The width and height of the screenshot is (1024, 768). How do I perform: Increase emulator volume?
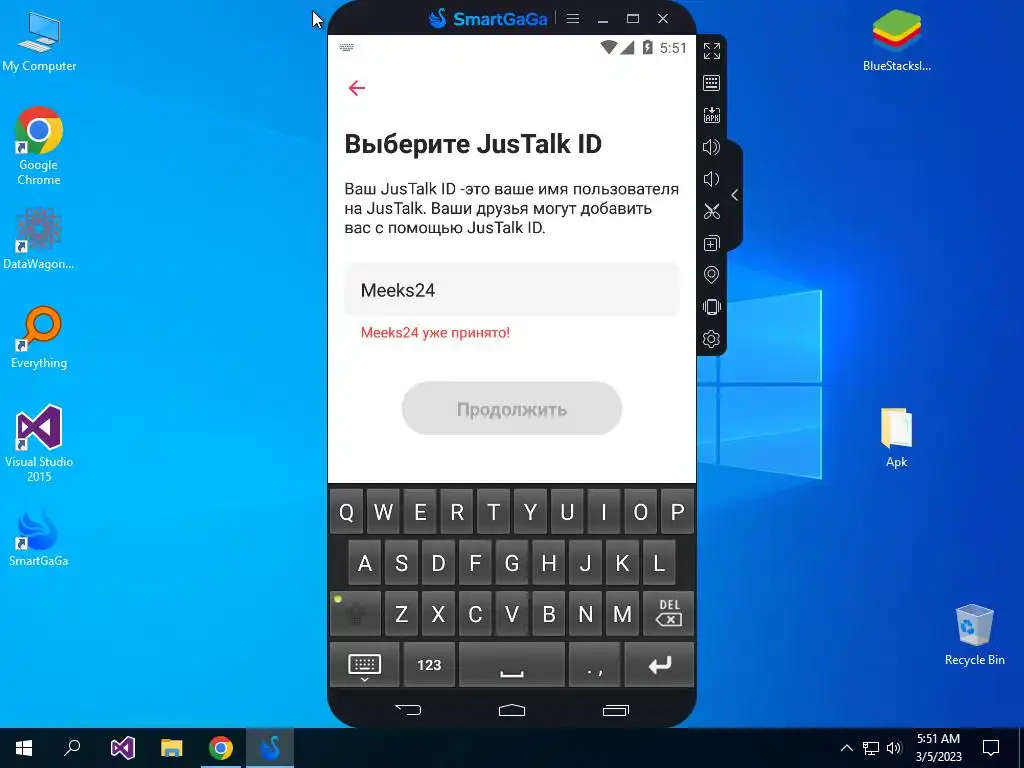(x=712, y=147)
